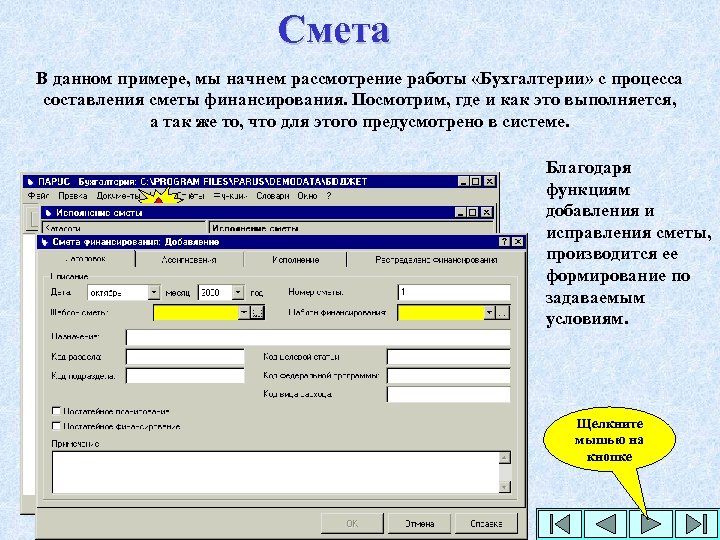Maximize the Исполнение сметы window
The image size is (720, 540).
click(x=472, y=212)
